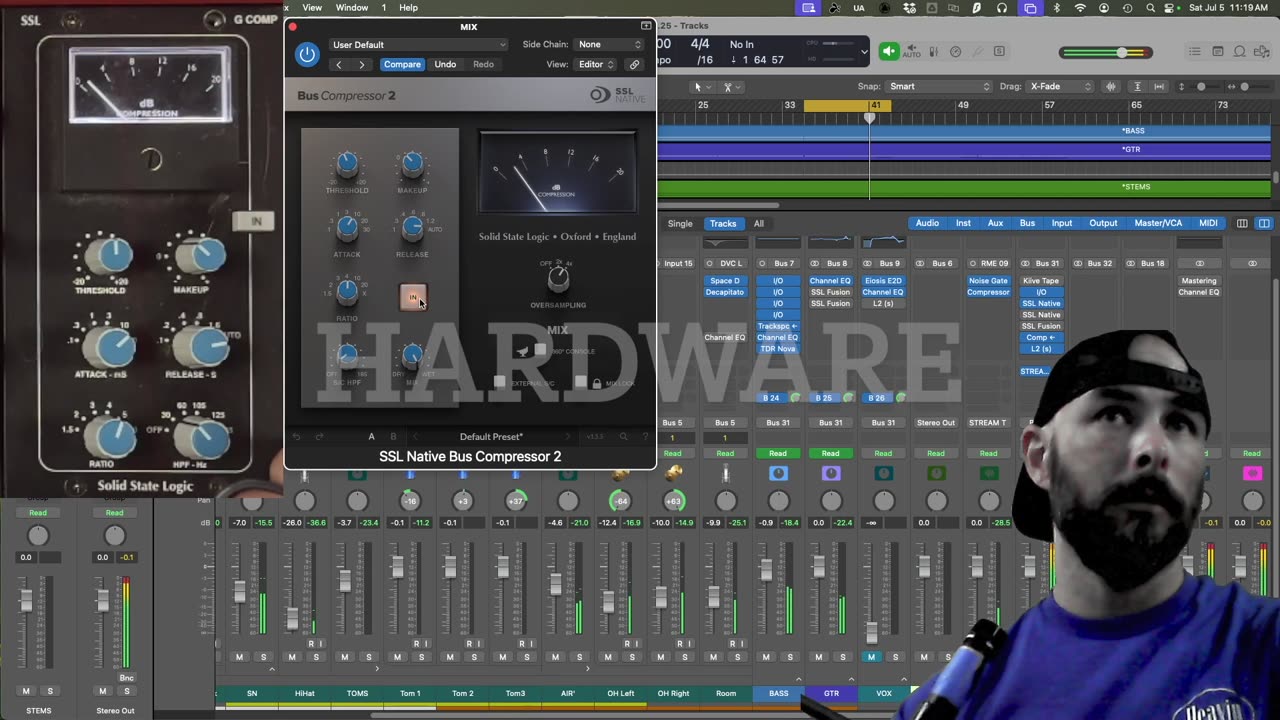Toggle the compressor IN button

coord(412,297)
